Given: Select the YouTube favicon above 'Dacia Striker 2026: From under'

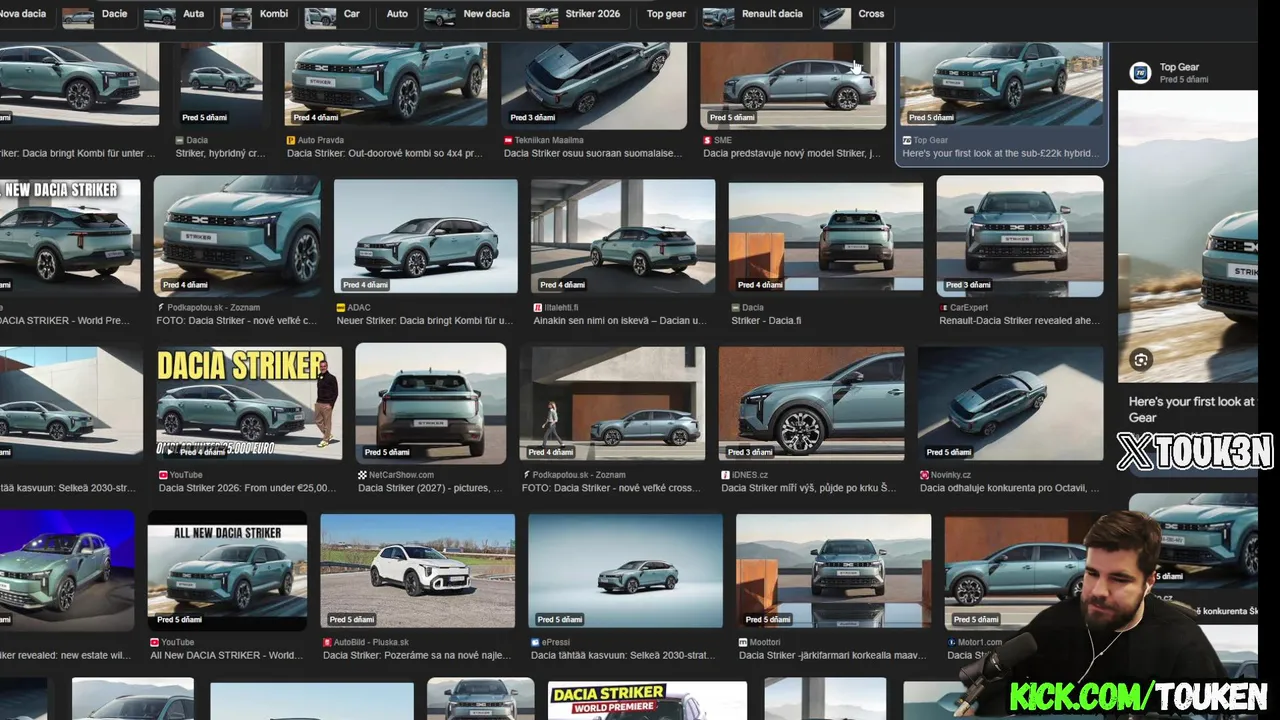Looking at the screenshot, I should pos(163,475).
